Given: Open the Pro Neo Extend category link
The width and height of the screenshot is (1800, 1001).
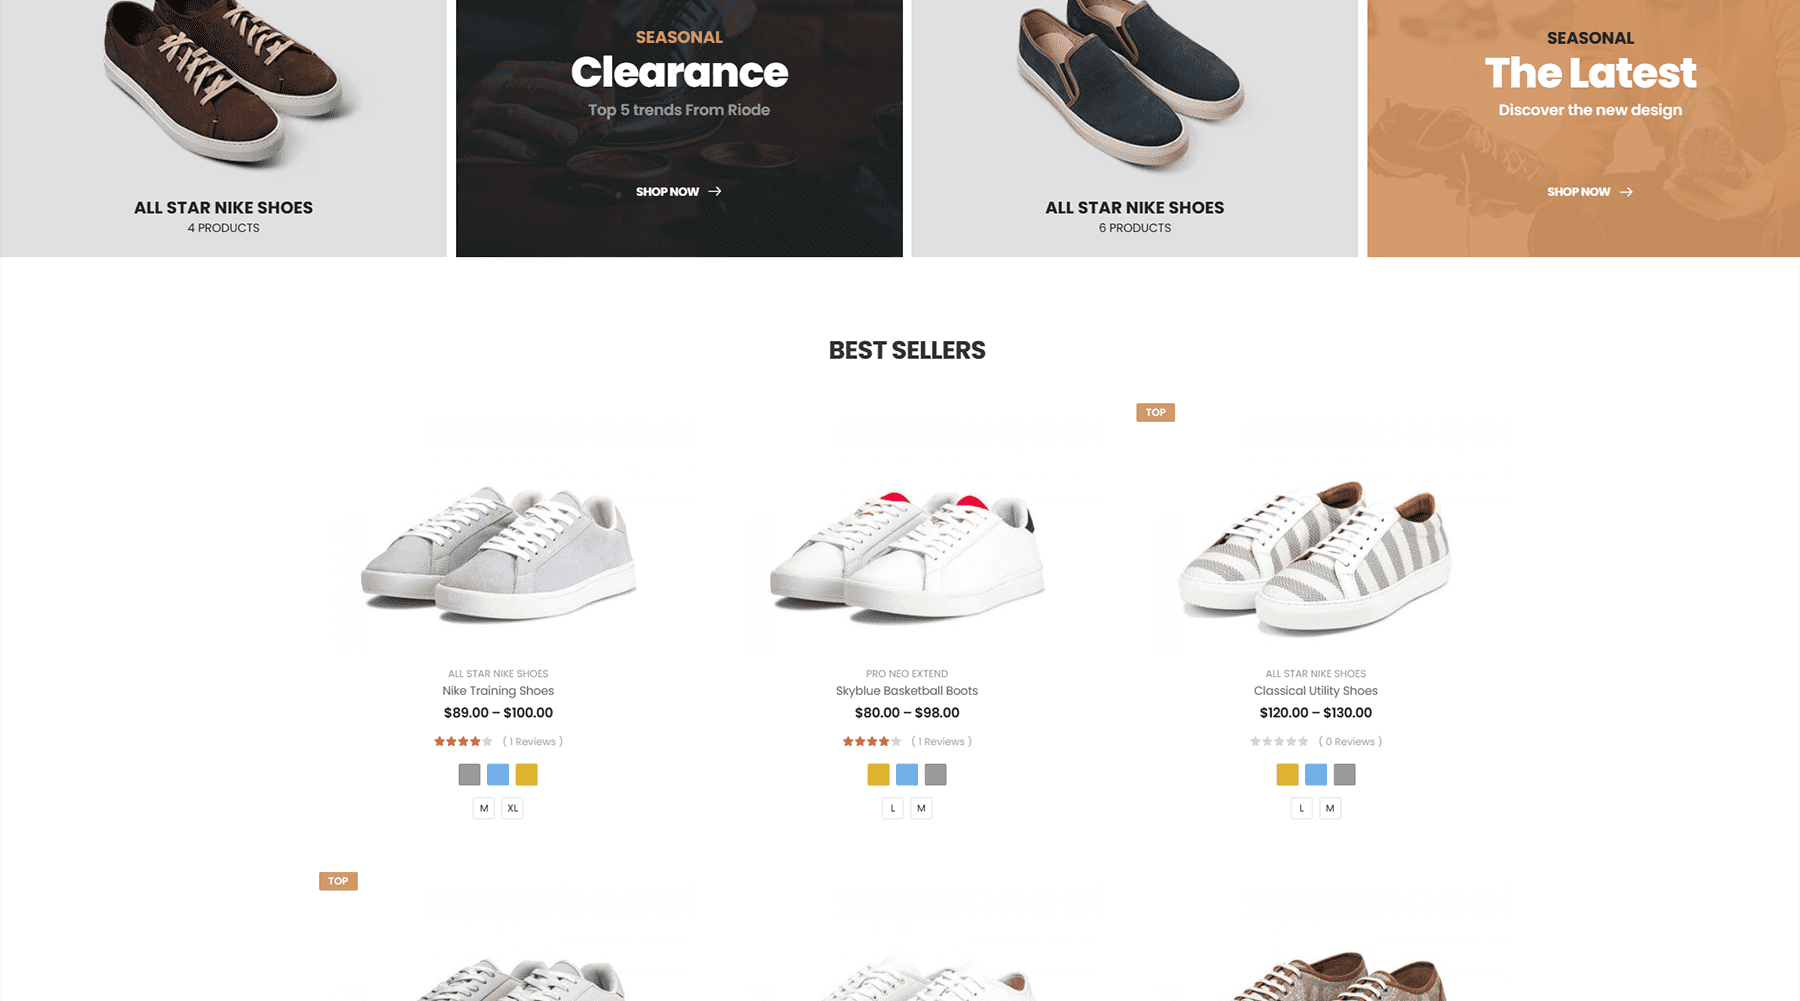Looking at the screenshot, I should [907, 674].
